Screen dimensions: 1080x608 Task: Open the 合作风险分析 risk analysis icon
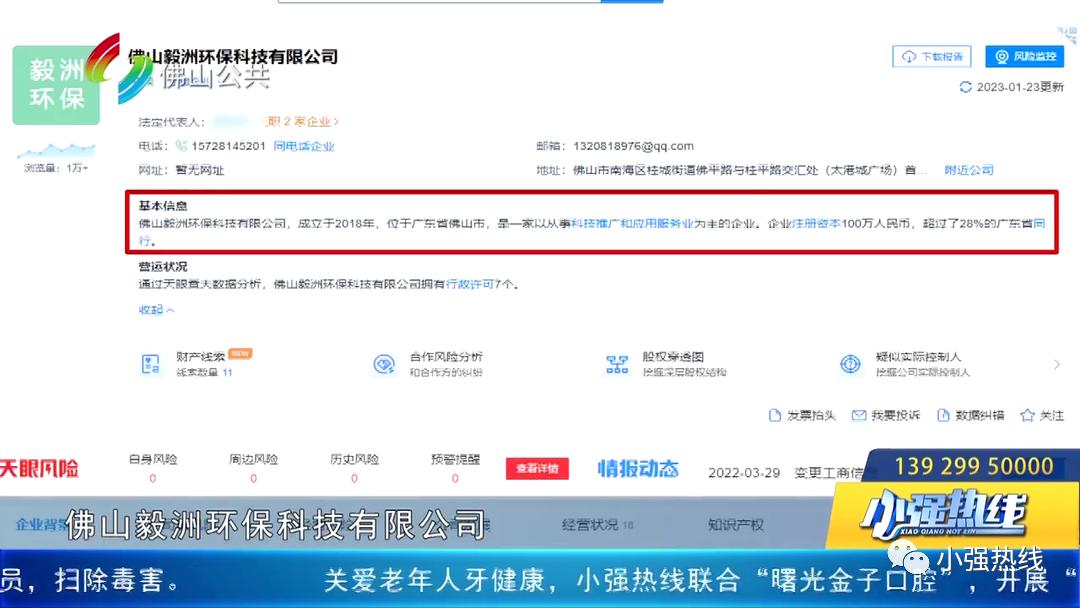[x=384, y=364]
